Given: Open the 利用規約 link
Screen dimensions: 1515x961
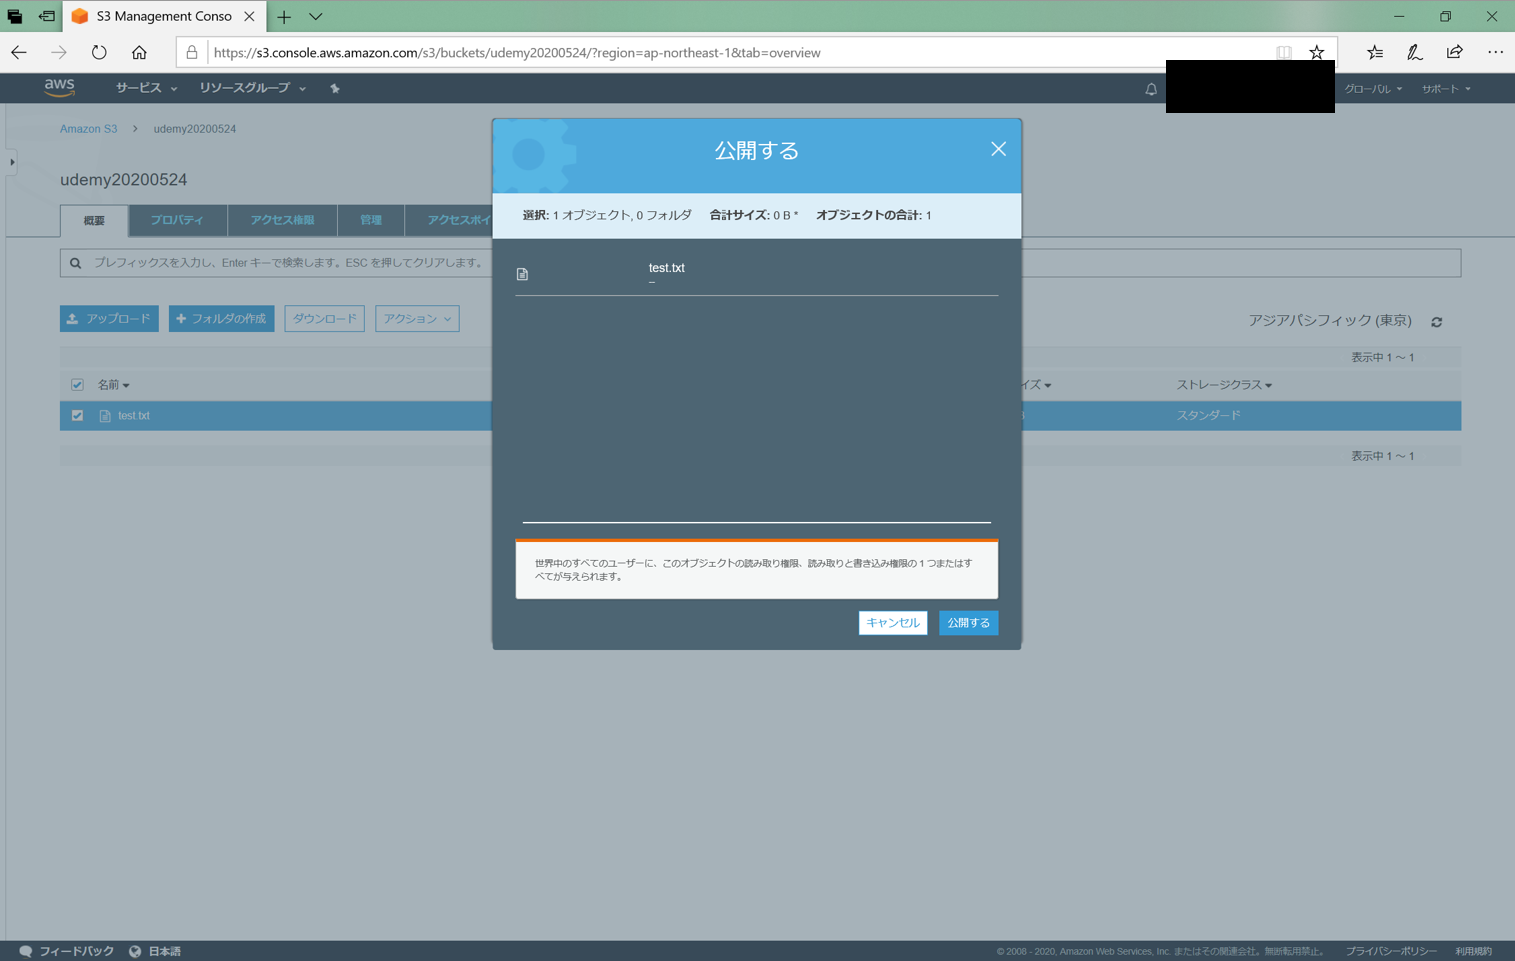Looking at the screenshot, I should (x=1474, y=951).
